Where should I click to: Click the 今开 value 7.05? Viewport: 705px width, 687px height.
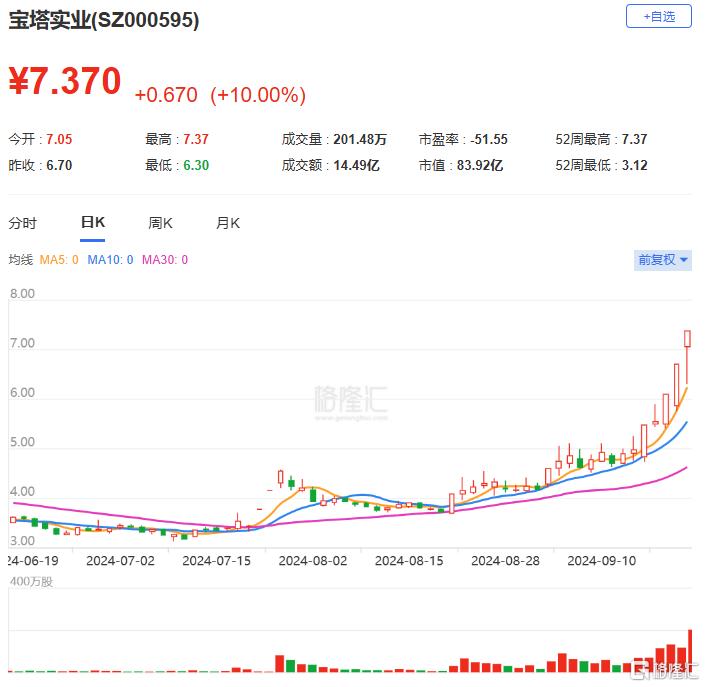59,139
